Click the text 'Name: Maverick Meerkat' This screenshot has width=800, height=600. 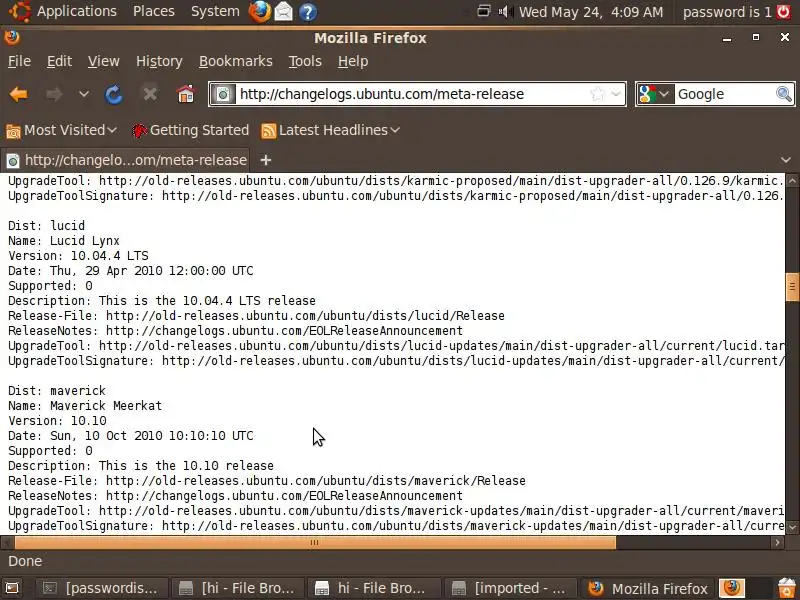(x=85, y=406)
